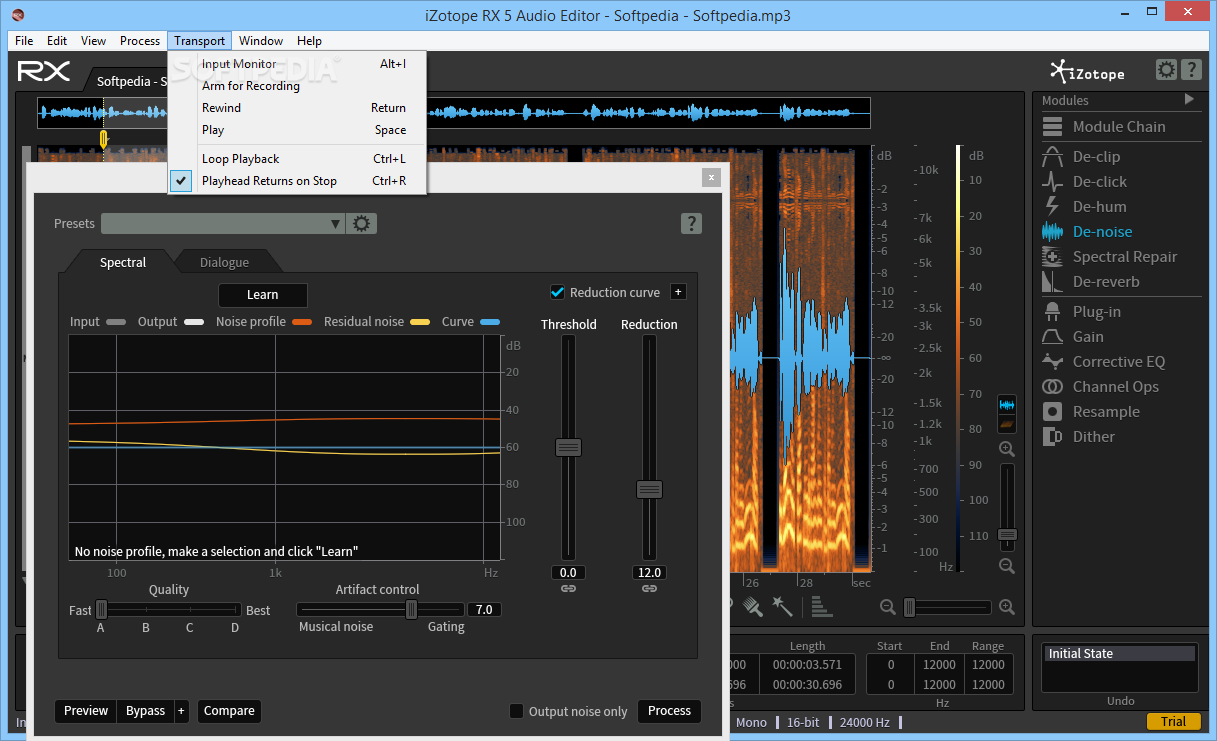Screen dimensions: 1217x741
Task: Show spectrogram view toggle
Action: click(1007, 424)
